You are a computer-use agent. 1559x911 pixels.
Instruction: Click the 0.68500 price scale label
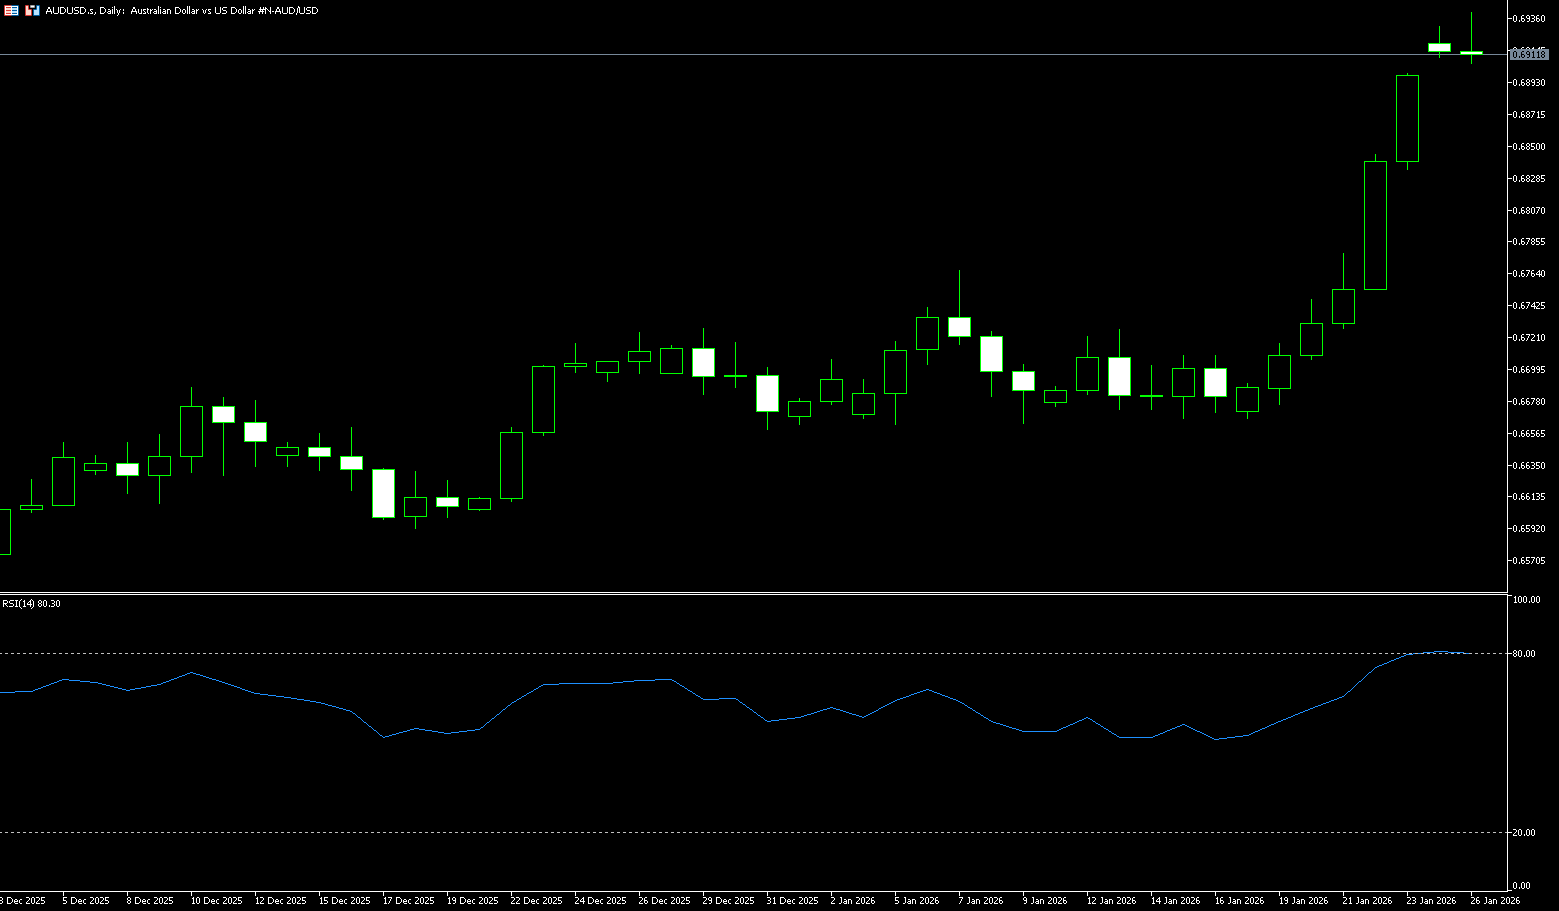coord(1530,147)
